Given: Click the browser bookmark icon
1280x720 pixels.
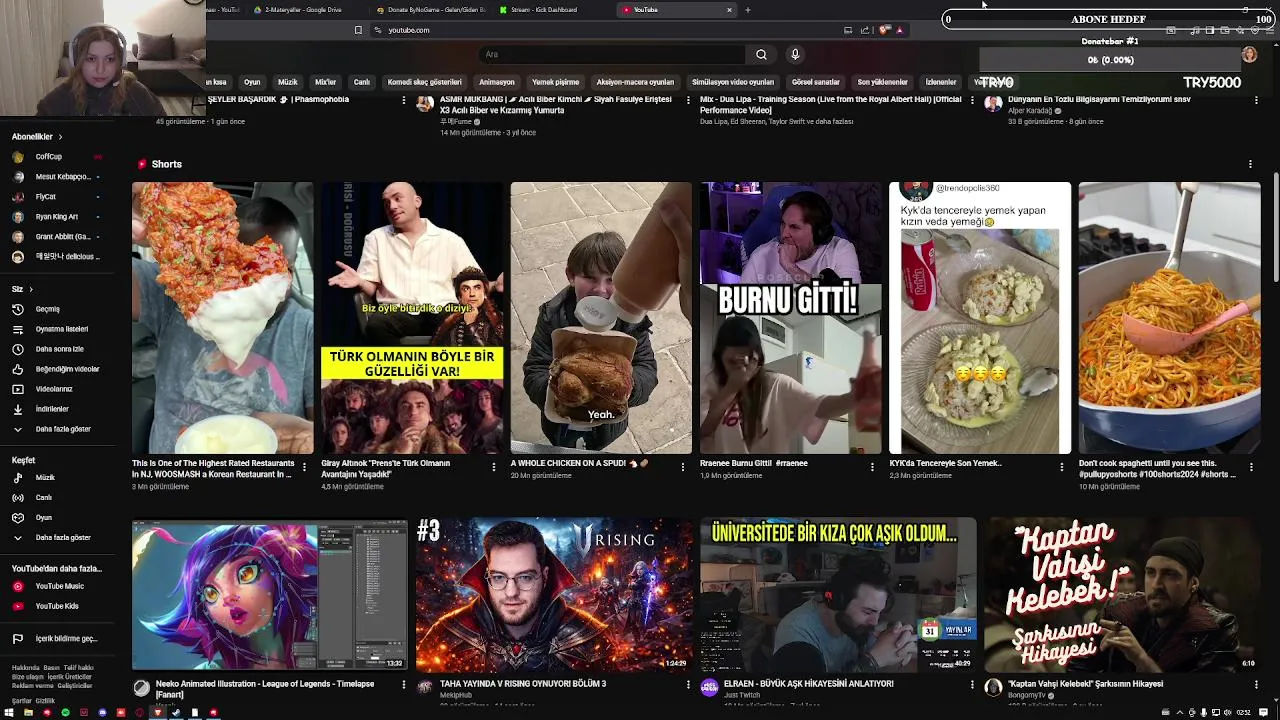Looking at the screenshot, I should (358, 30).
